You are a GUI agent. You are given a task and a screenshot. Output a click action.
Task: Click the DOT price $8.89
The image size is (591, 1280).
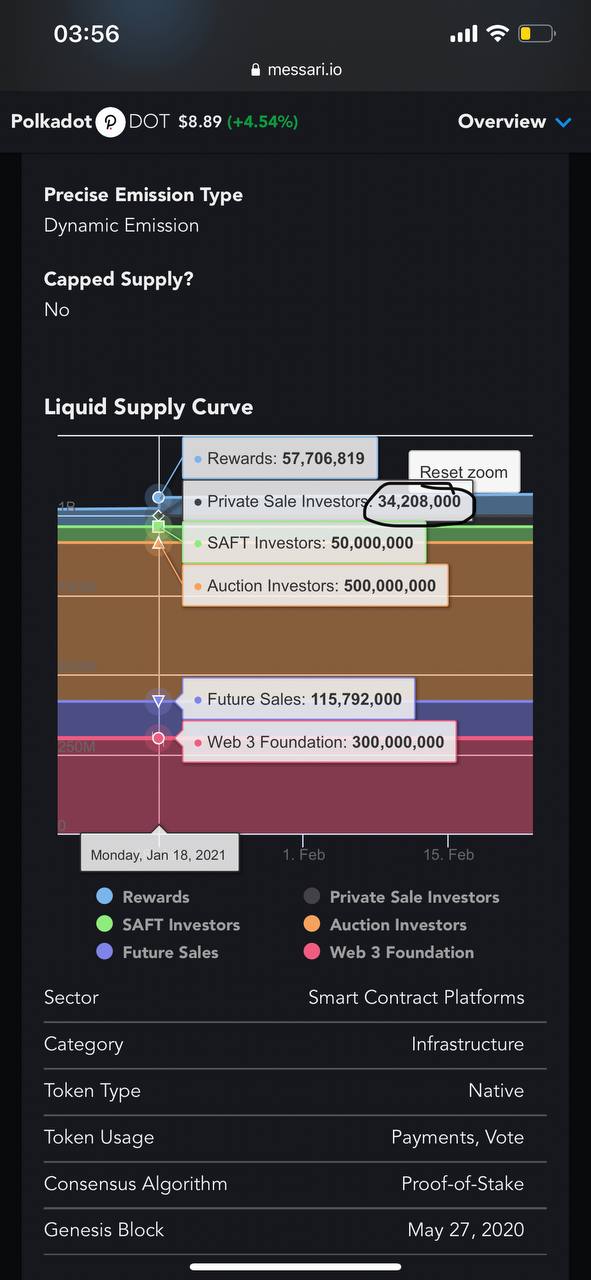click(x=200, y=122)
